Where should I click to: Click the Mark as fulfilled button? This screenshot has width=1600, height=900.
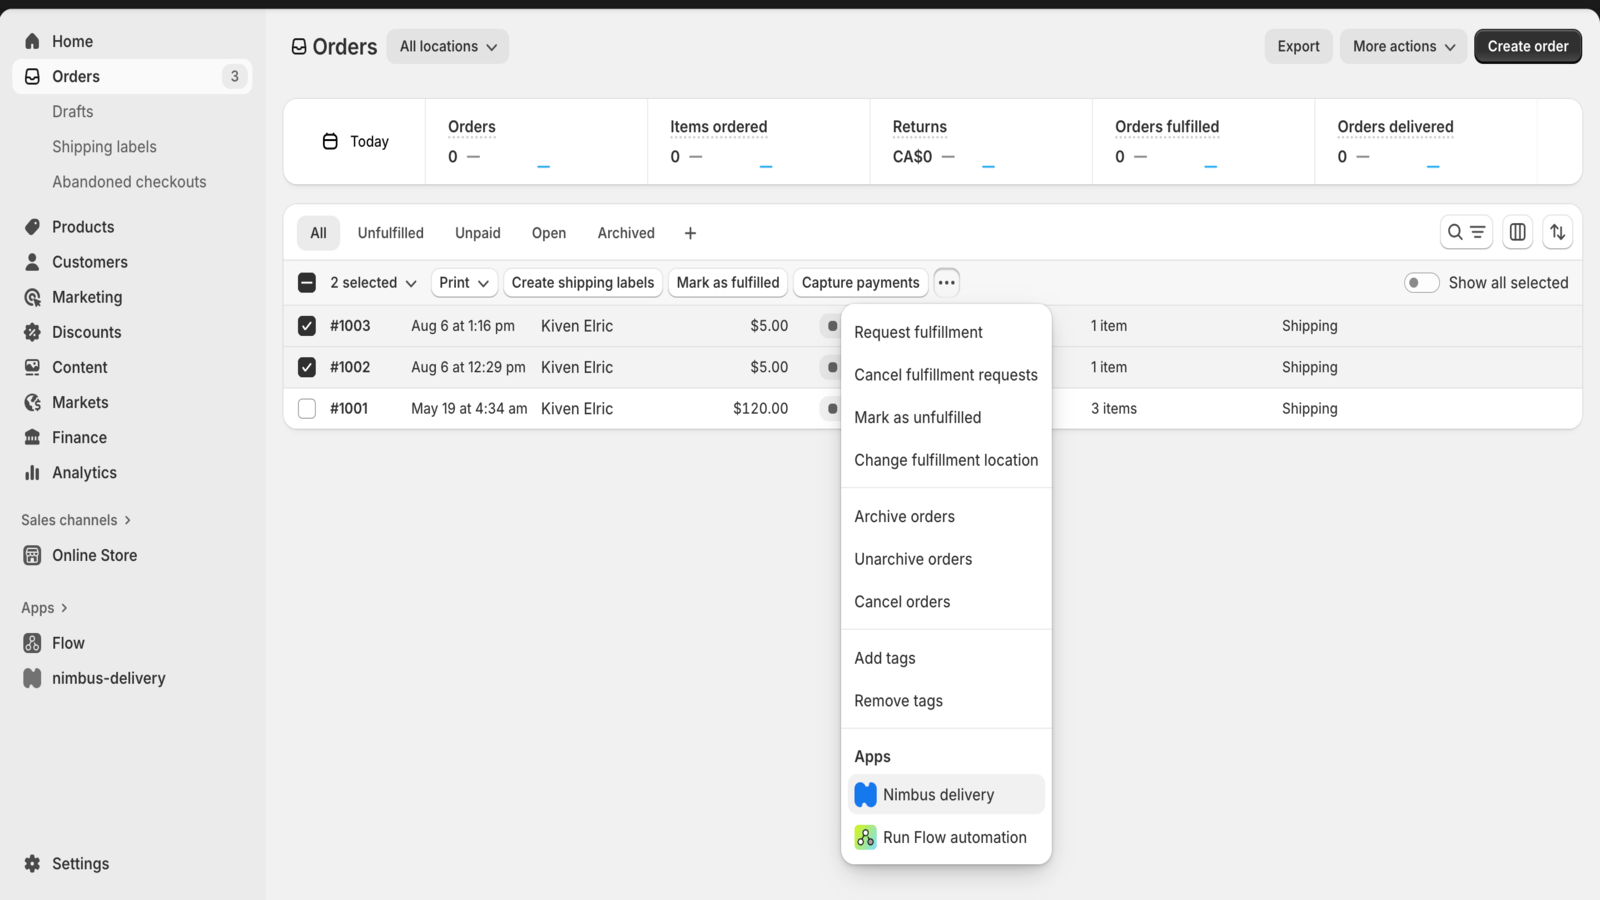click(727, 283)
